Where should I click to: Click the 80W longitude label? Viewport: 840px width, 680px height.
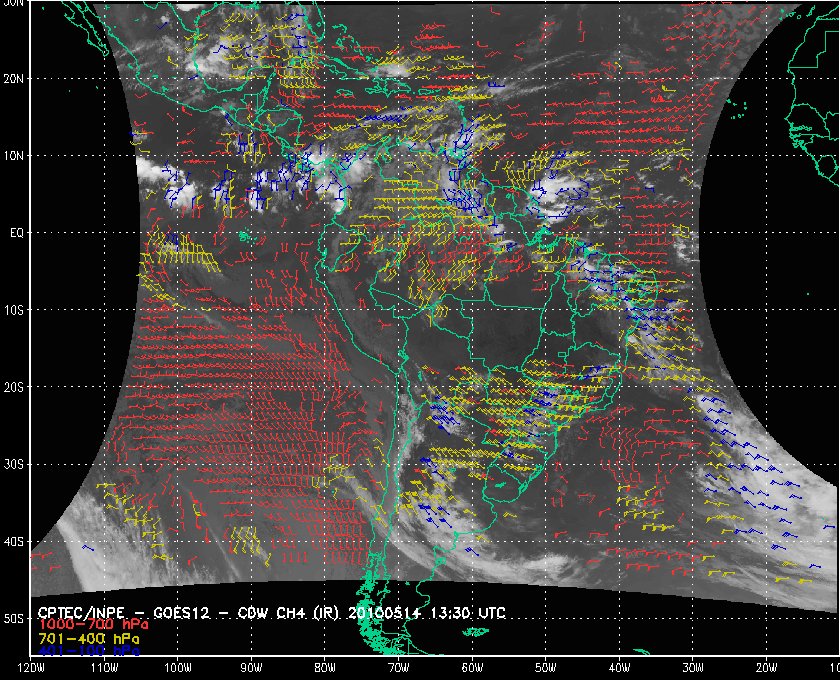(x=325, y=668)
